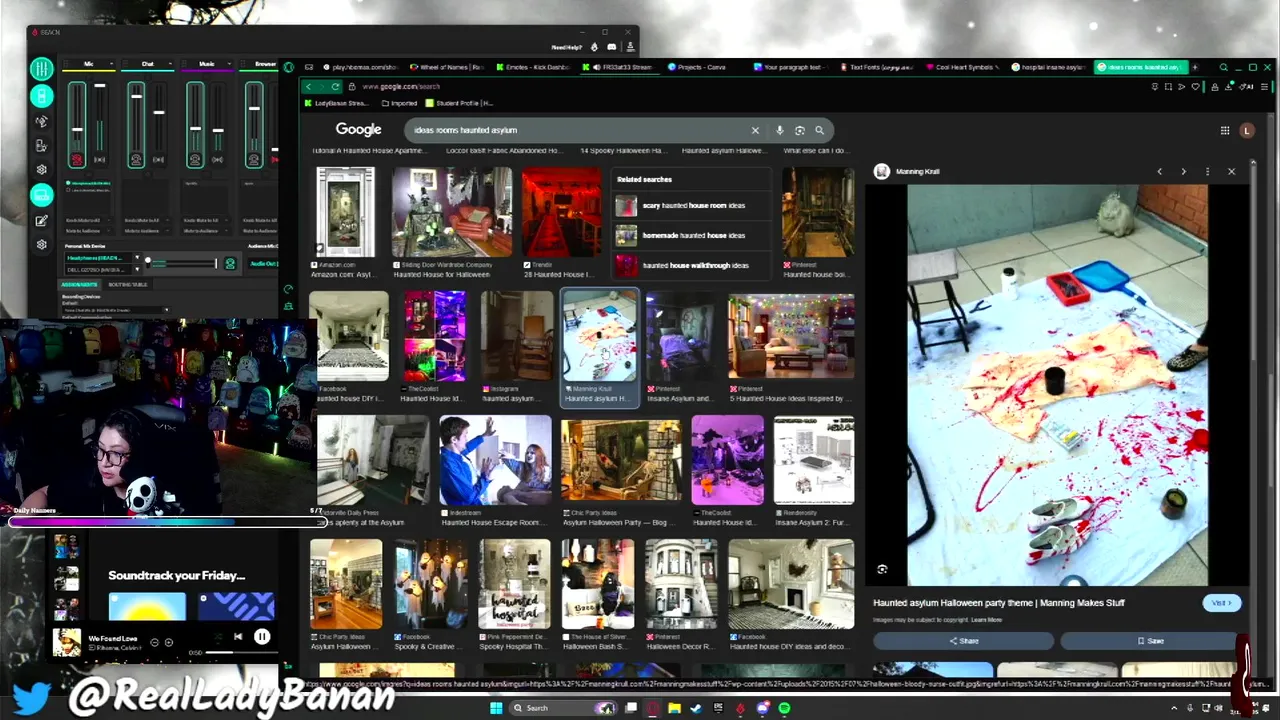Click the Visit button for Manning Makes Stuff

click(x=1221, y=603)
